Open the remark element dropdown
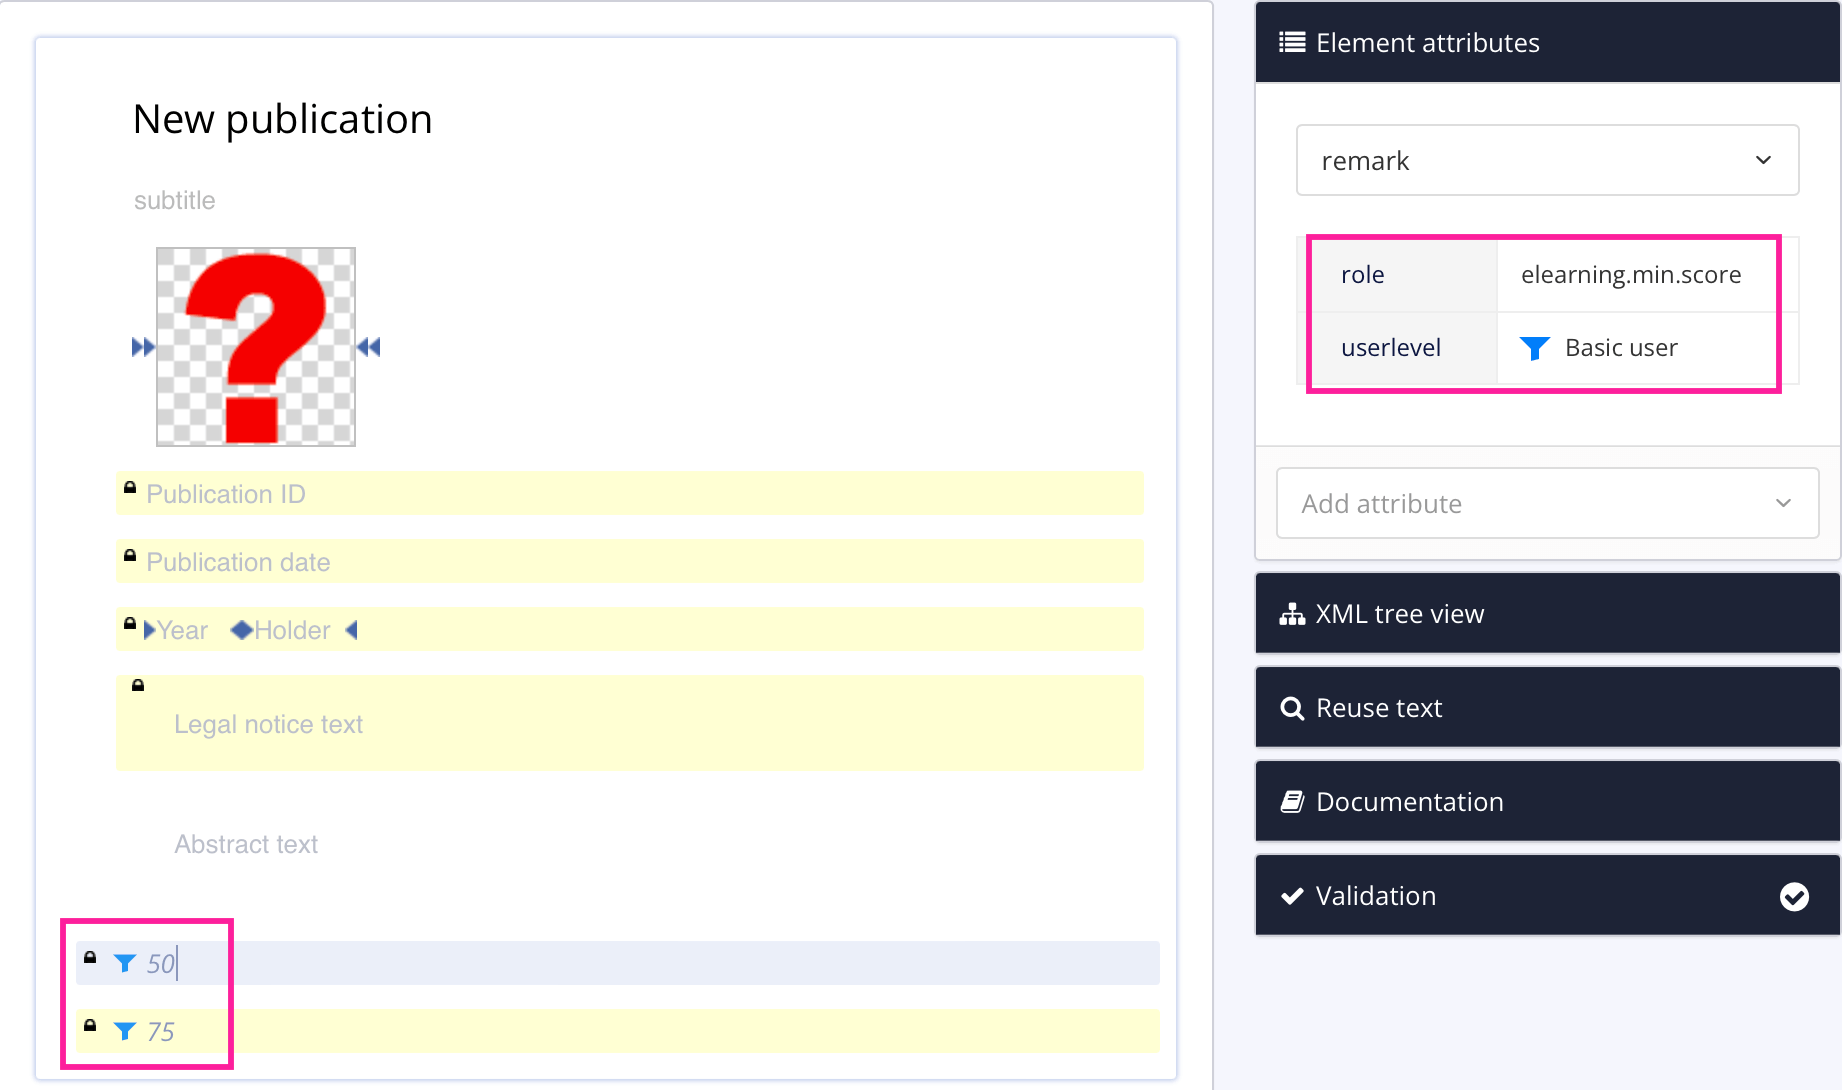Viewport: 1842px width, 1090px height. (1547, 160)
